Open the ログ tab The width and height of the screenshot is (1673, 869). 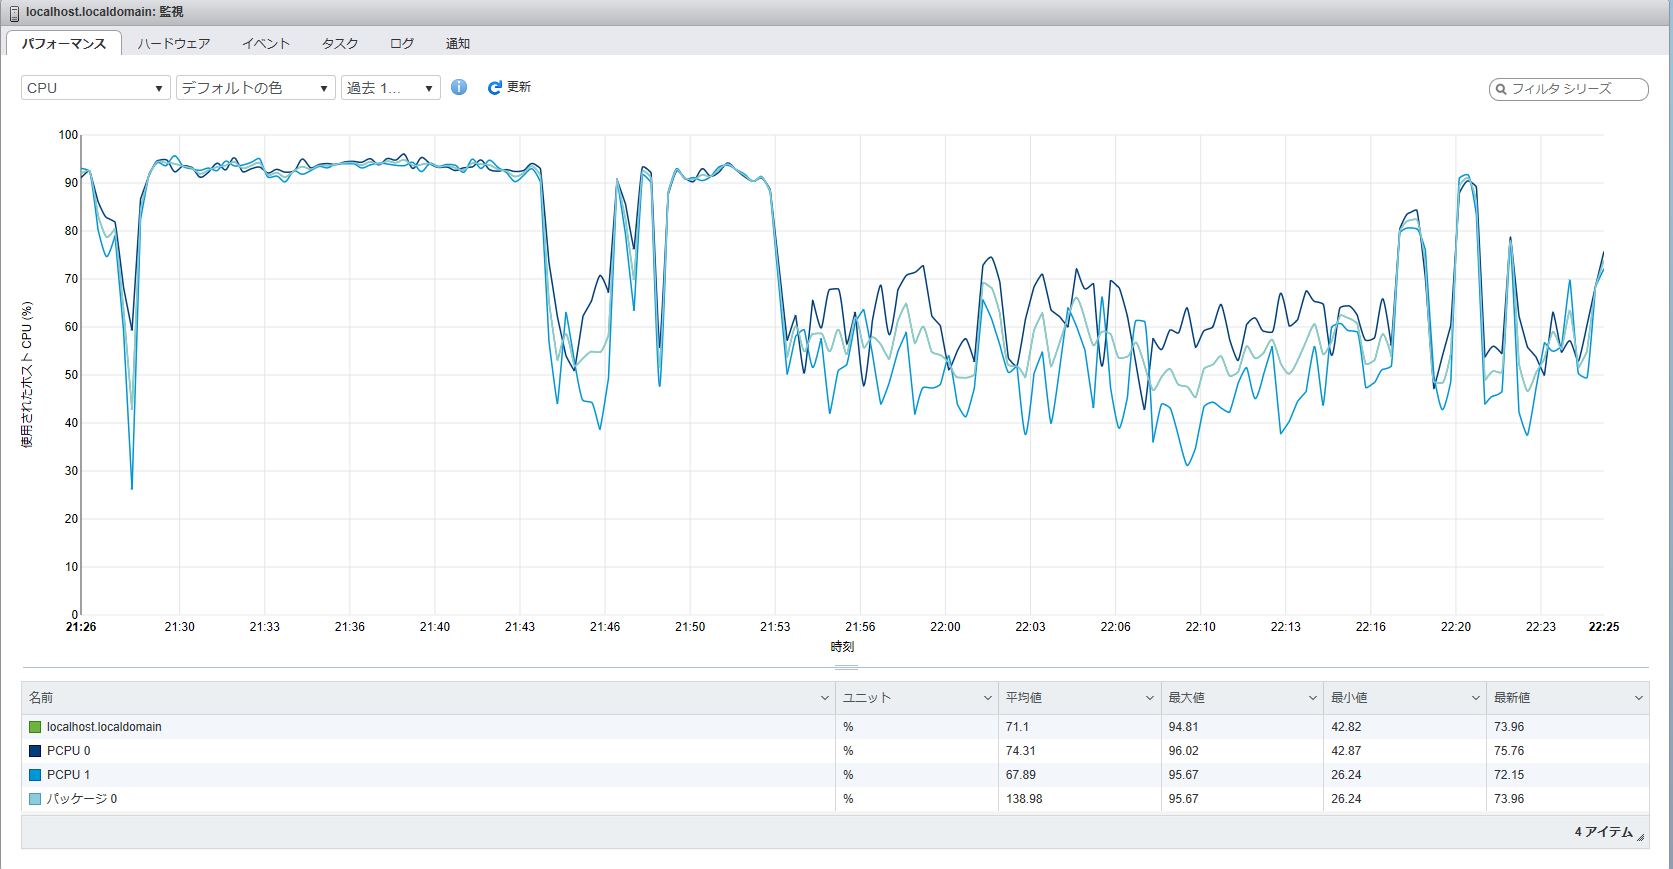click(x=402, y=44)
